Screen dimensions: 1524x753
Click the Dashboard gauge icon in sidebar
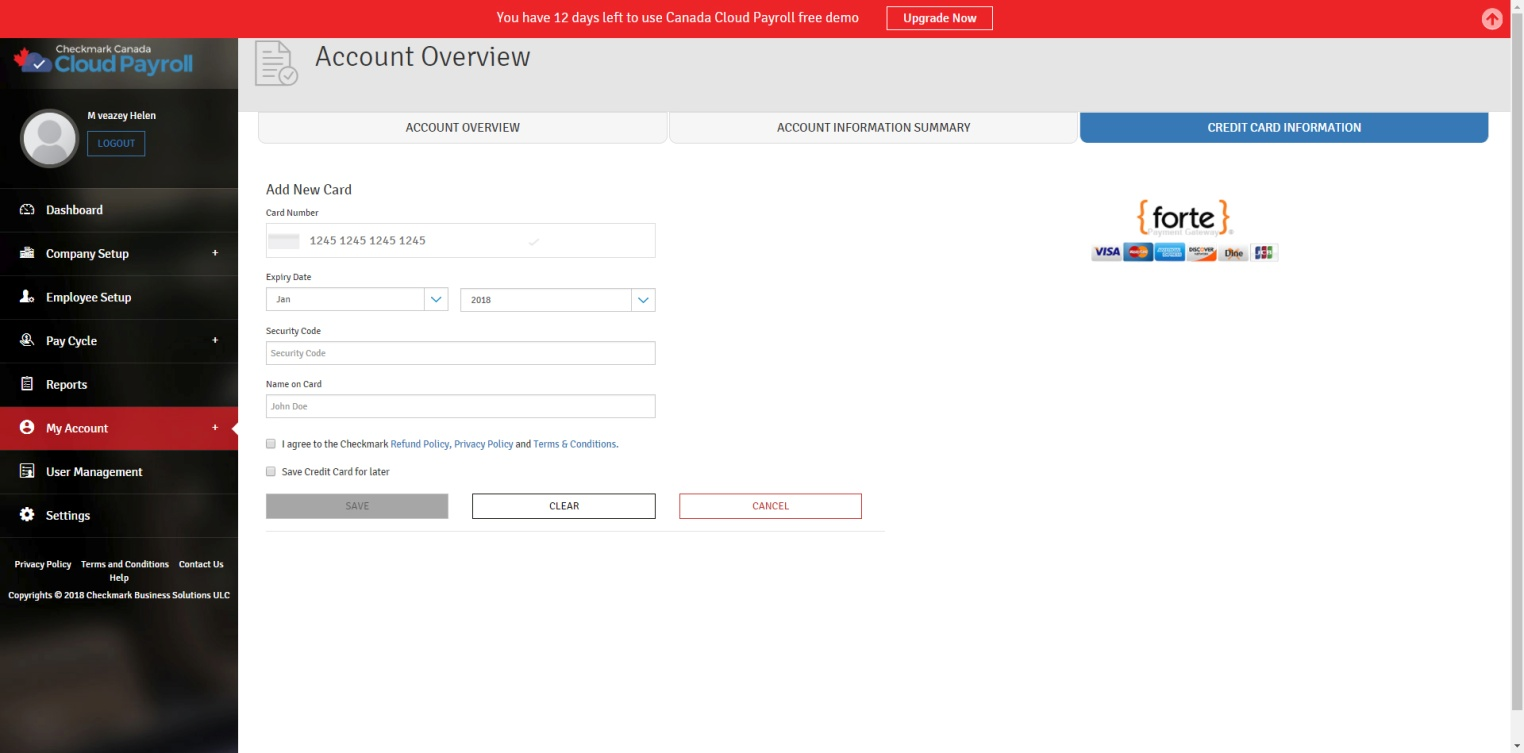(x=27, y=210)
